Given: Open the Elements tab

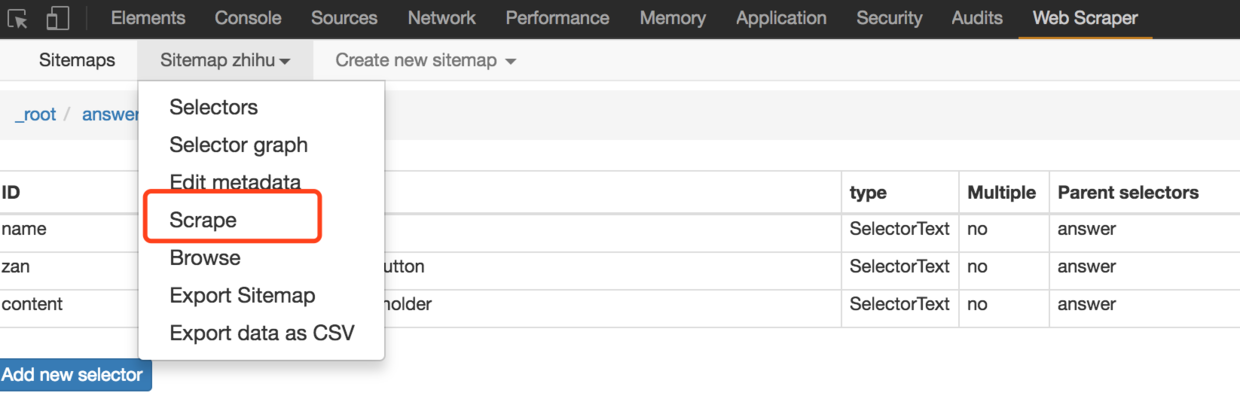Looking at the screenshot, I should [148, 18].
